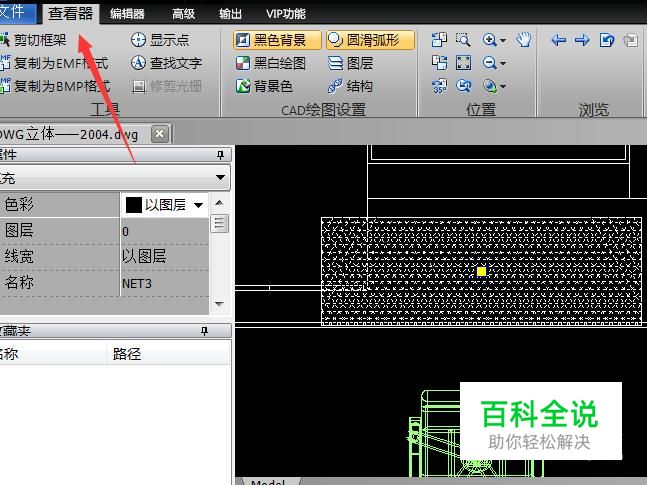
Task: Toggle 黑白绘图 black and white drawing
Action: (271, 63)
